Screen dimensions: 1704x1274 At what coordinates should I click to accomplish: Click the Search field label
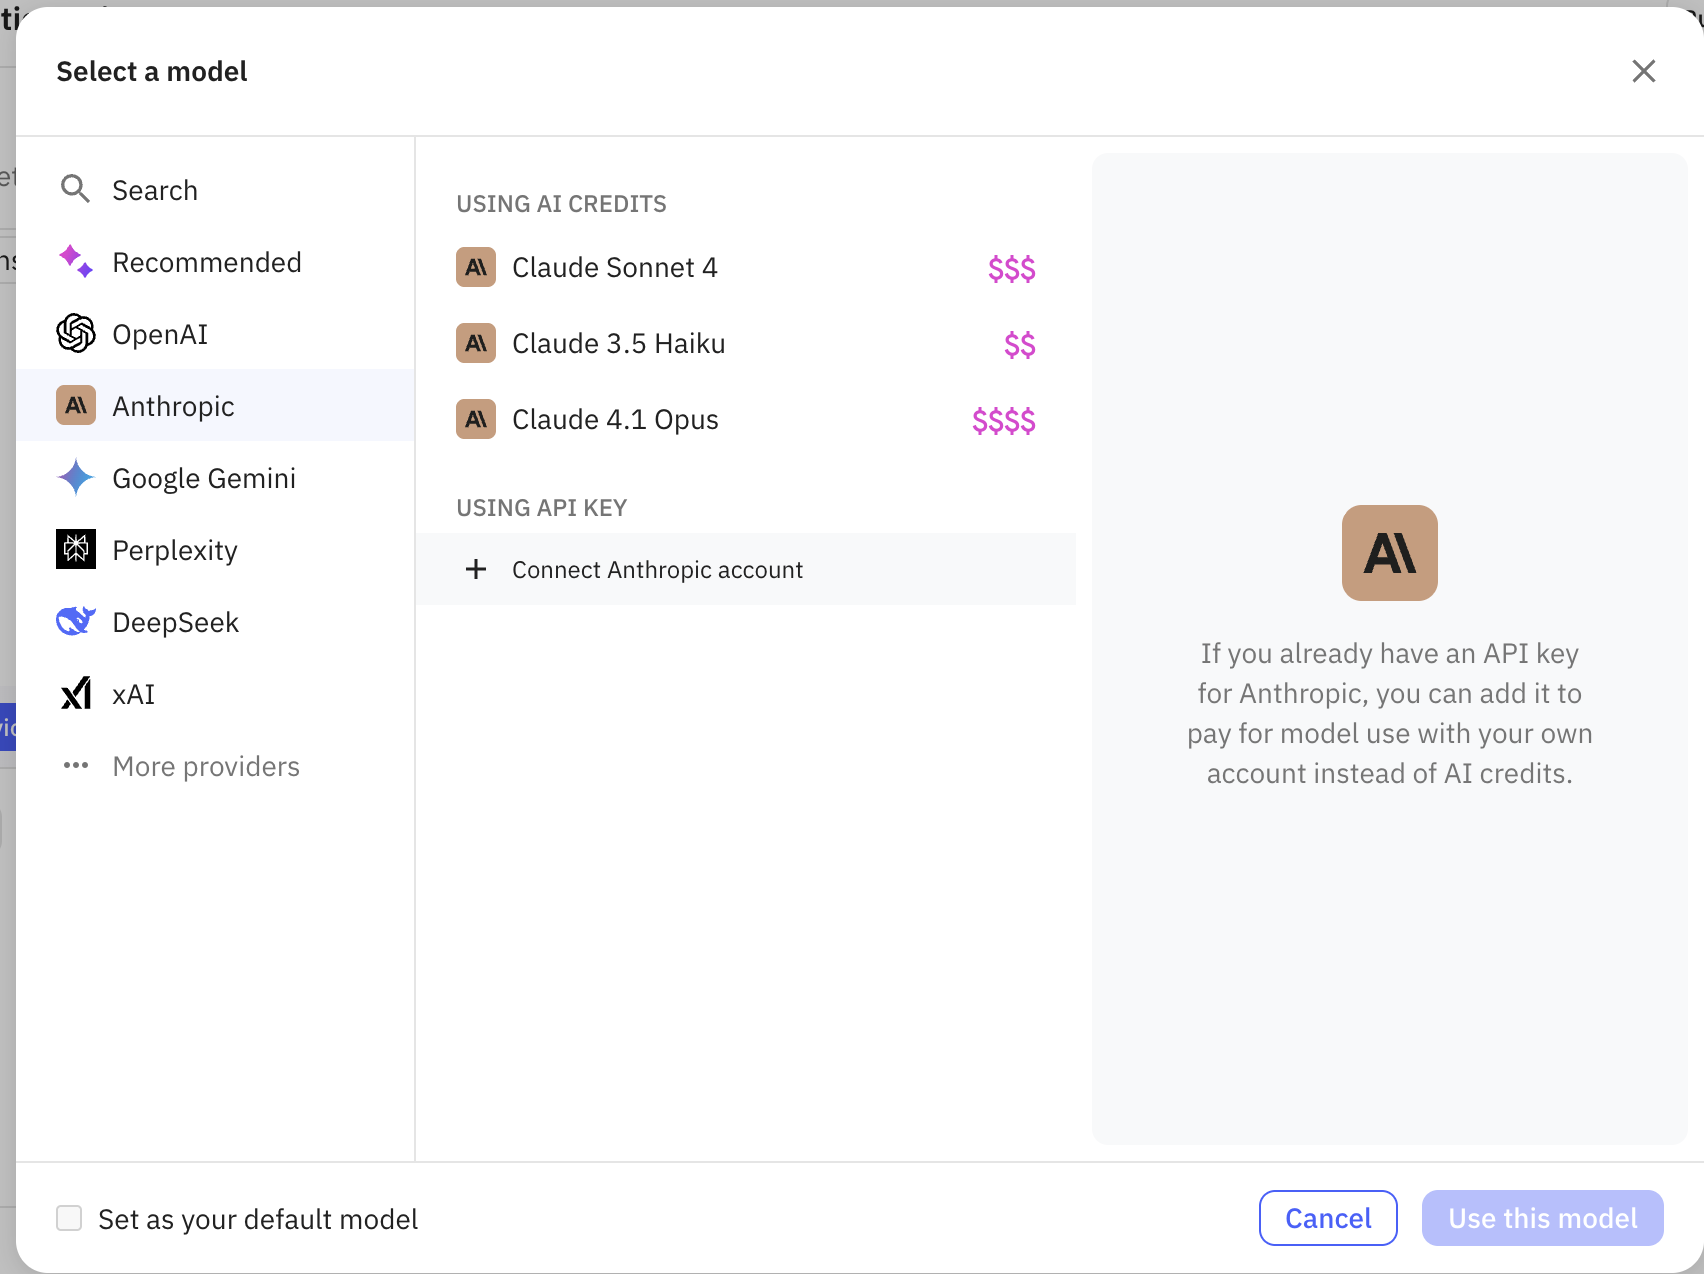pos(155,190)
